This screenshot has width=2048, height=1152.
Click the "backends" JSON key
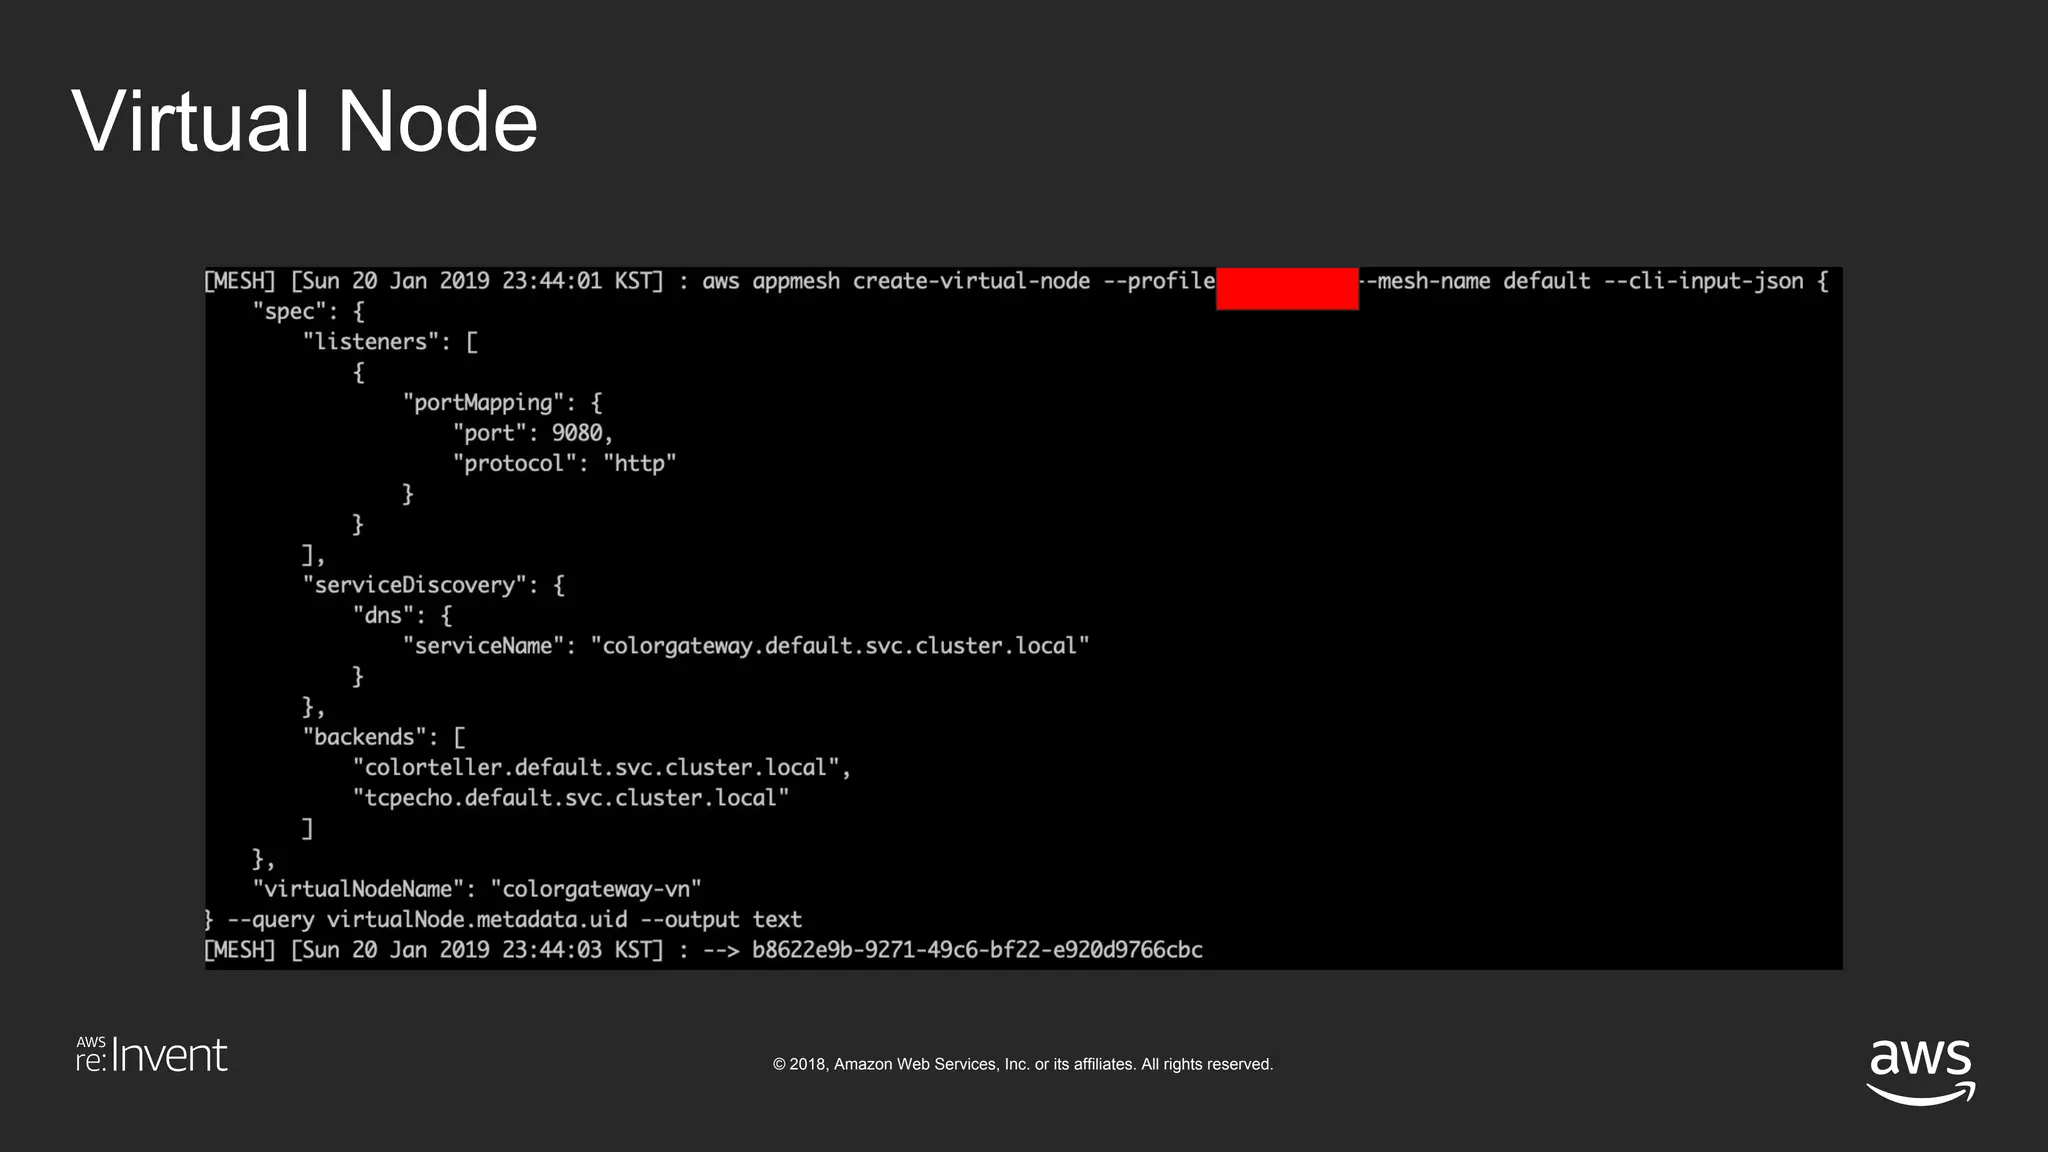[365, 737]
